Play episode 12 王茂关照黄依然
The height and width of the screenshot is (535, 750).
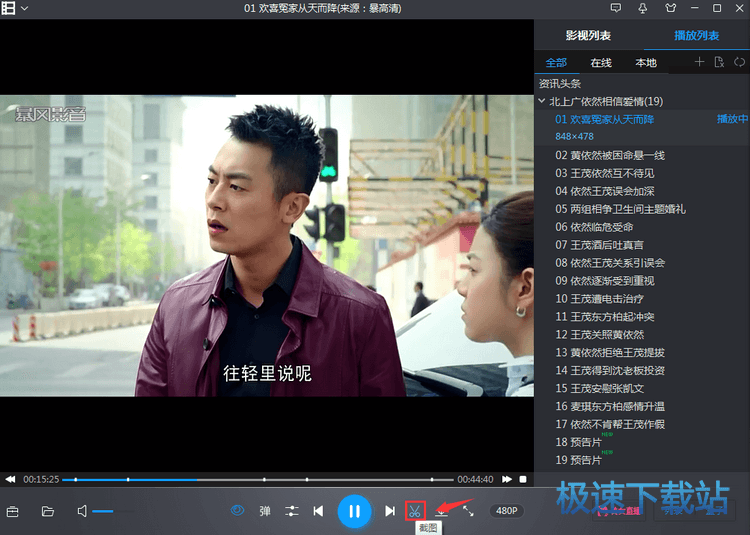(599, 335)
